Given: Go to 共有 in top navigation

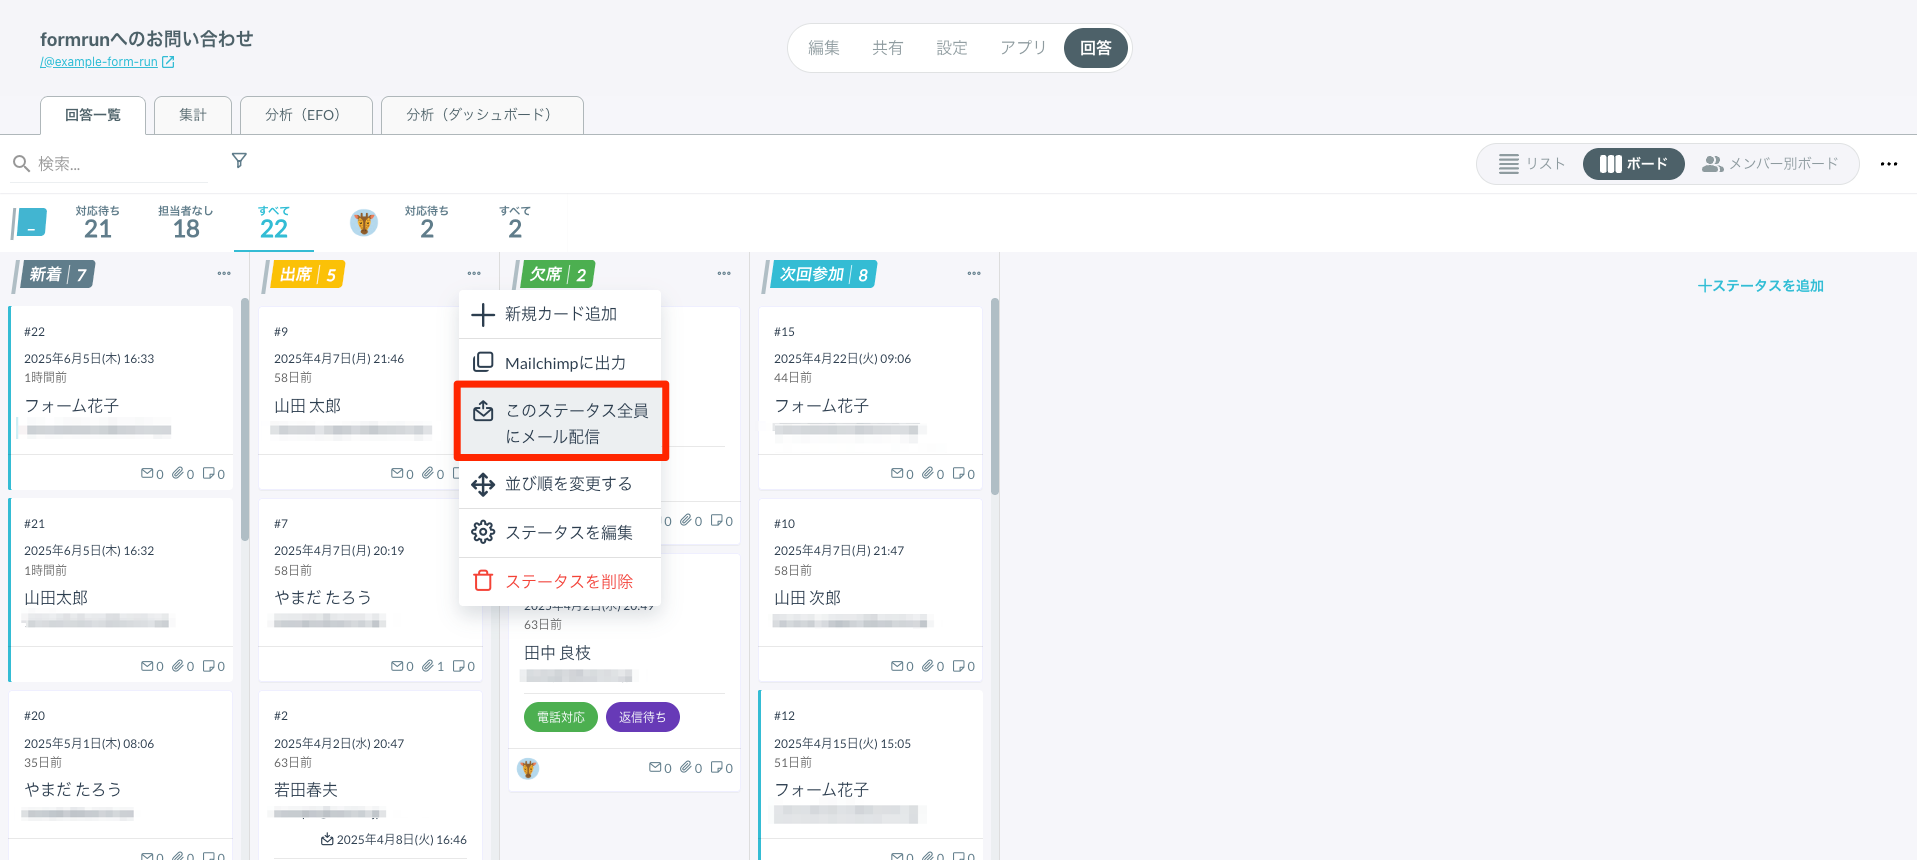Looking at the screenshot, I should [x=888, y=48].
